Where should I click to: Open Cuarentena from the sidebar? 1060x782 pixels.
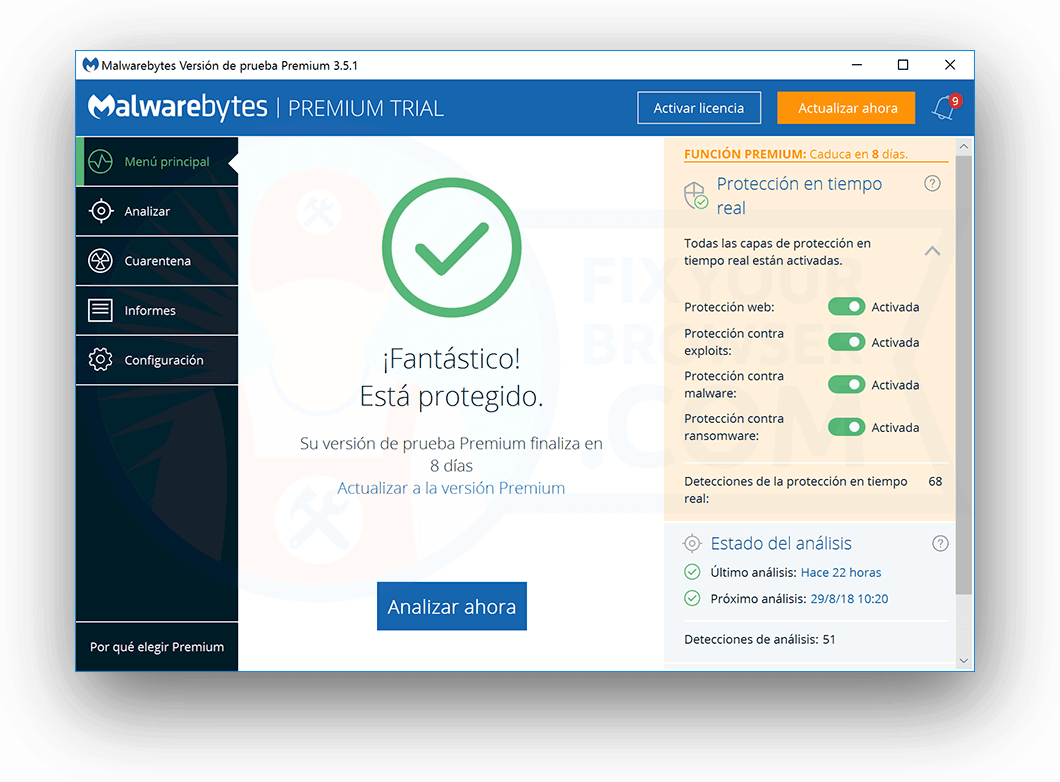click(x=100, y=260)
